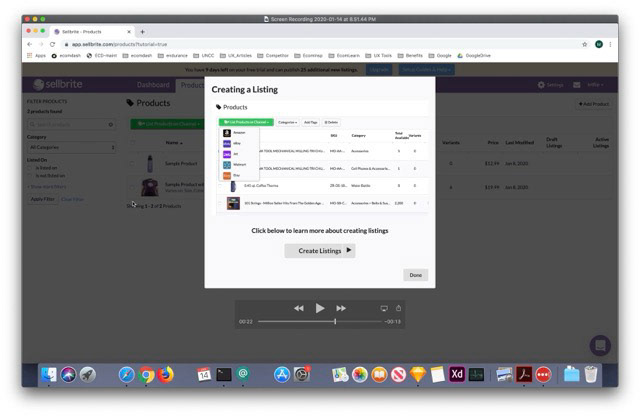This screenshot has width=640, height=416.
Task: Open the Categorize dropdown in dialog
Action: 287,122
